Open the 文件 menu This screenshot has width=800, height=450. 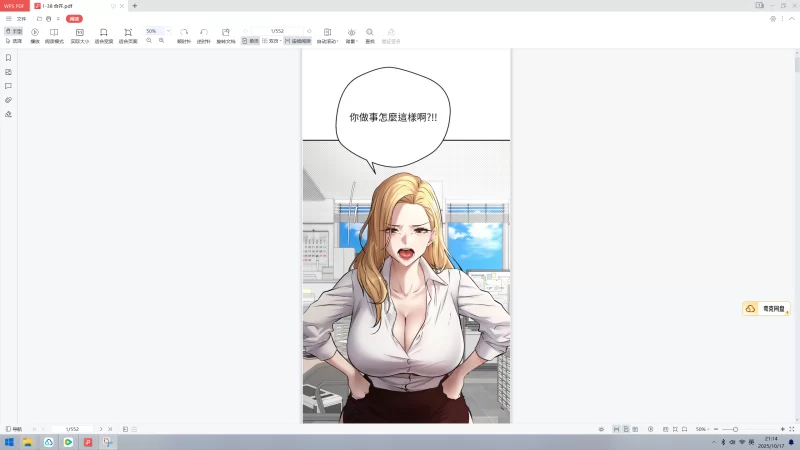(21, 18)
